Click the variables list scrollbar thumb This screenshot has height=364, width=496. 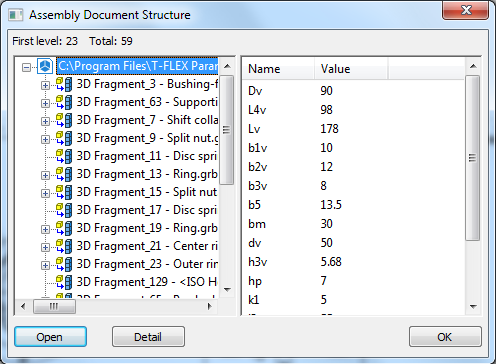pos(472,158)
